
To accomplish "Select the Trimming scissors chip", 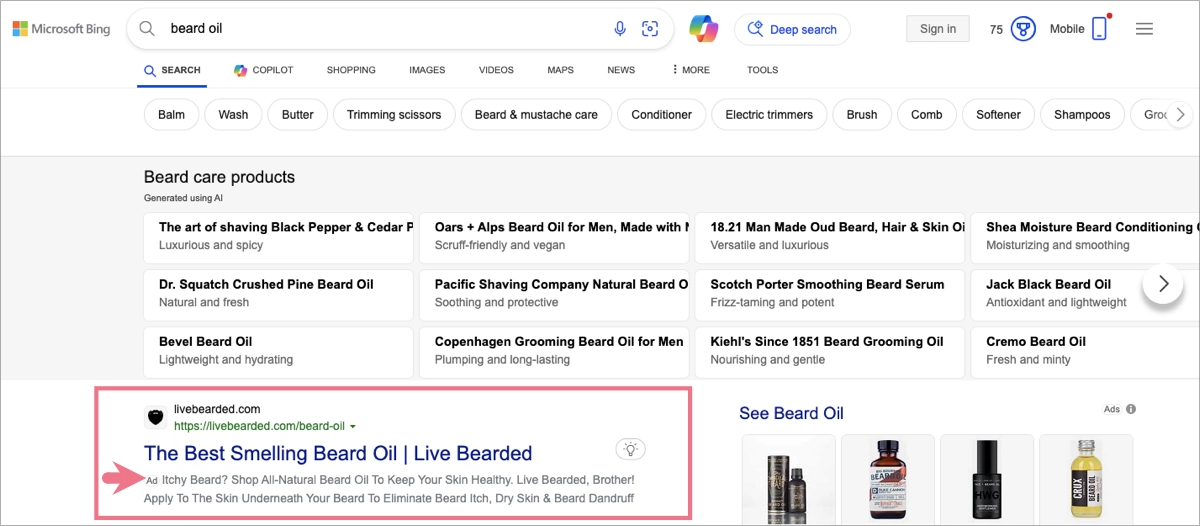I will (x=394, y=115).
